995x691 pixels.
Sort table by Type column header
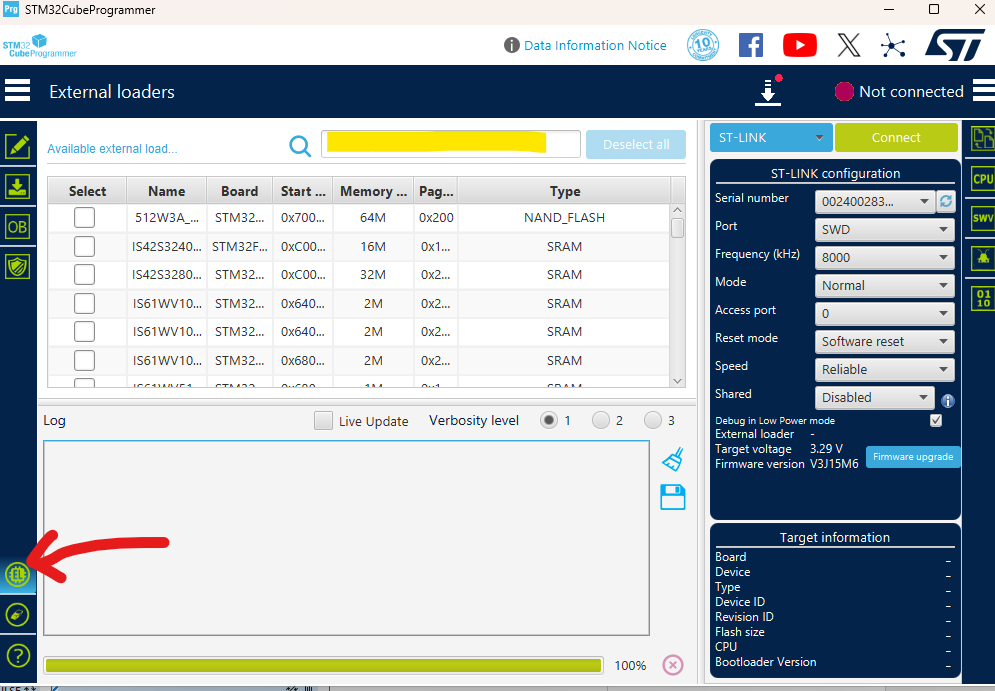tap(564, 191)
